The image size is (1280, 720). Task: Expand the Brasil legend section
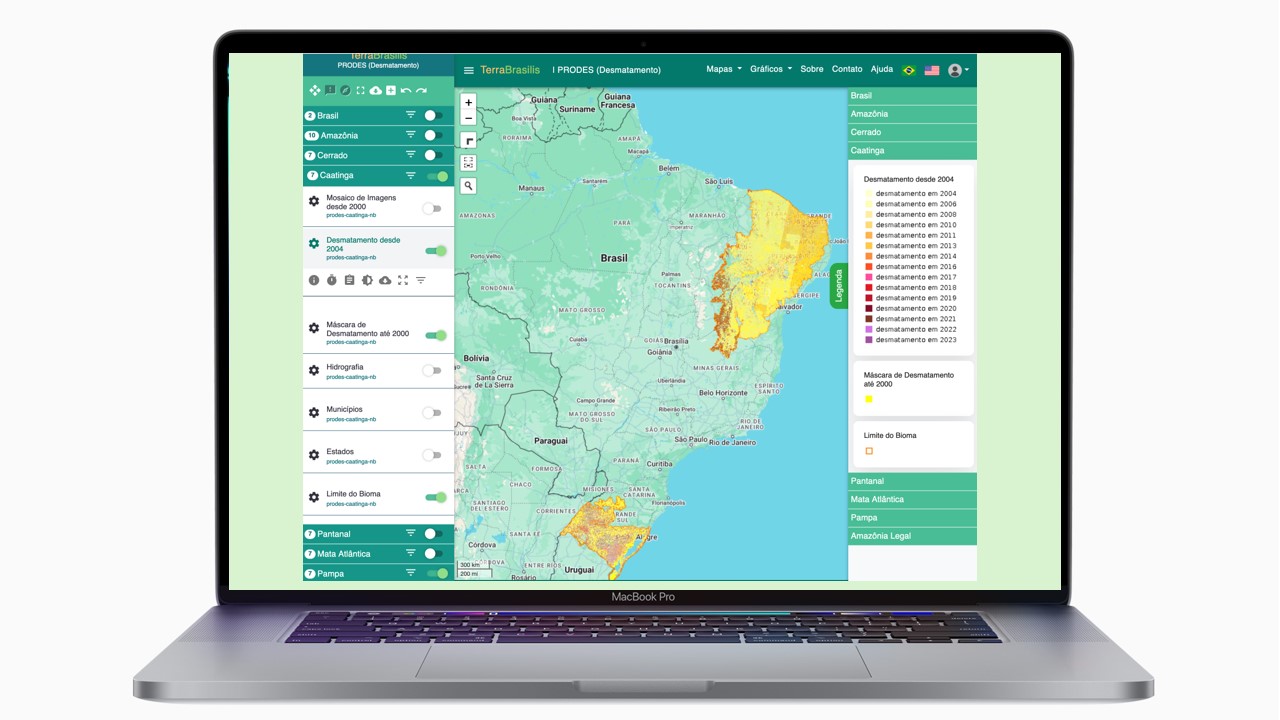[912, 96]
